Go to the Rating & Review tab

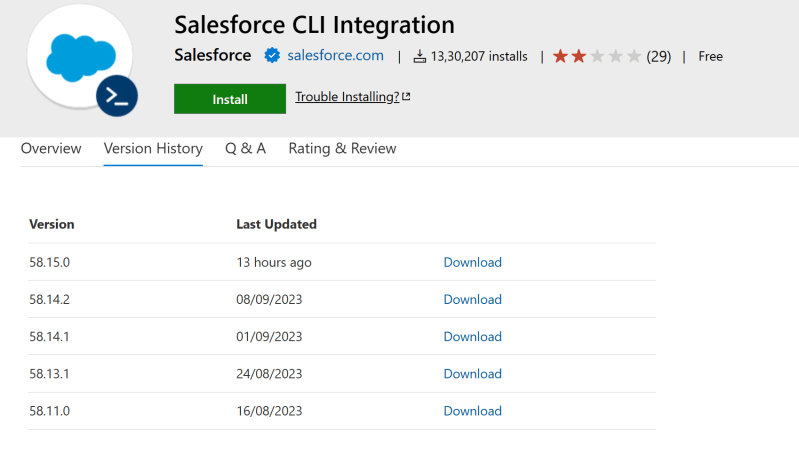[342, 148]
